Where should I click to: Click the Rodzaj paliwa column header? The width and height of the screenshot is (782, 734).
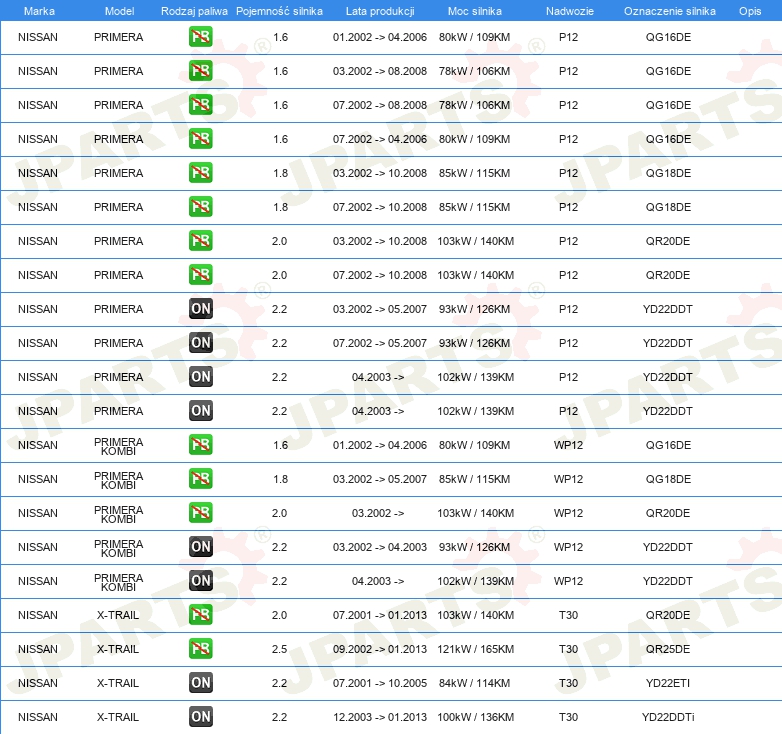pyautogui.click(x=195, y=11)
